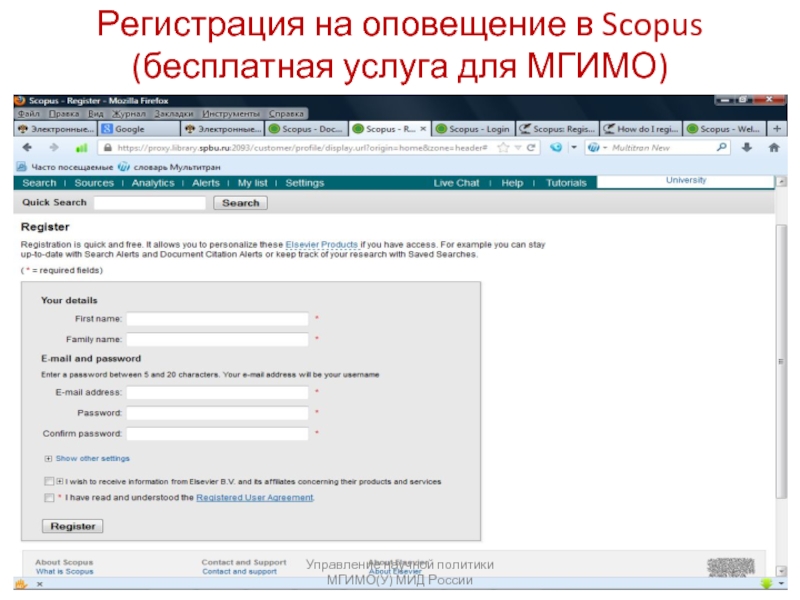The width and height of the screenshot is (800, 600).
Task: Open My list in Scopus navigation
Action: [253, 183]
